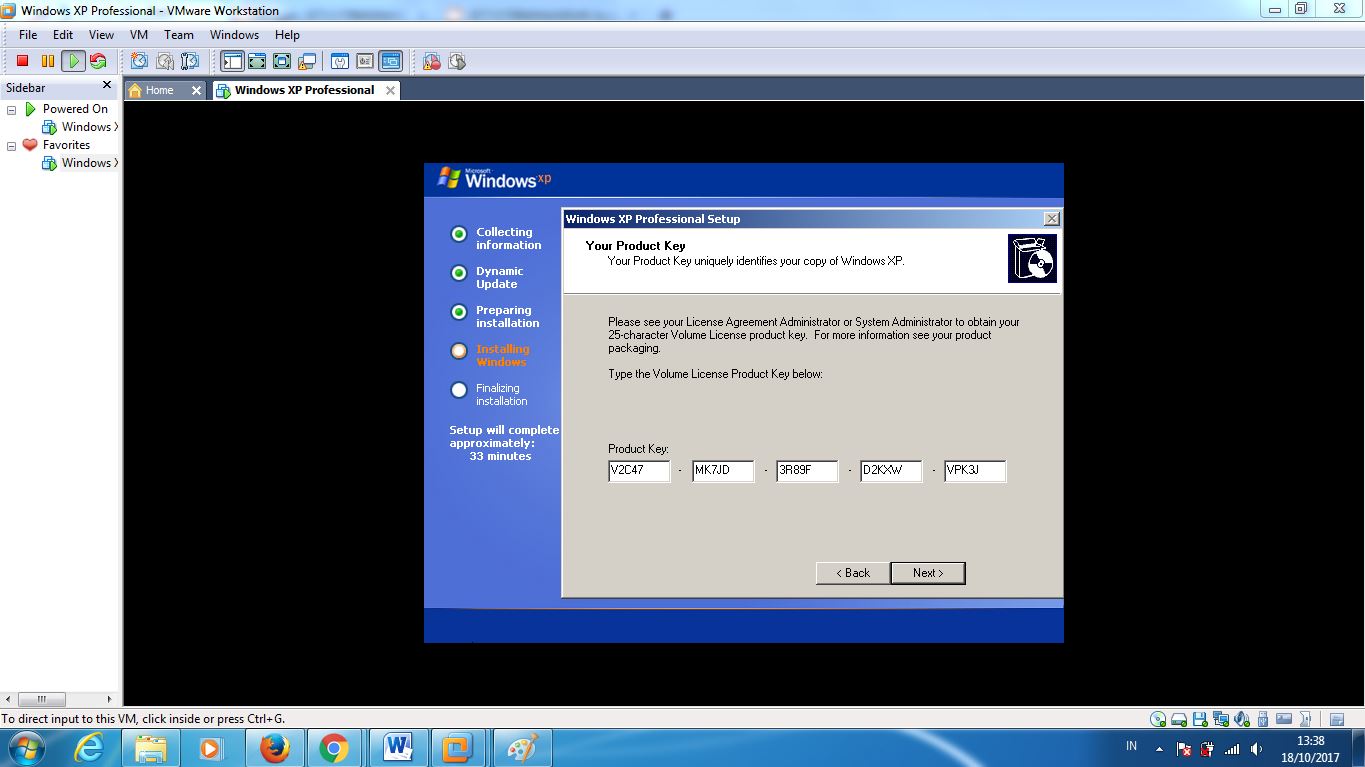1365x767 pixels.
Task: Switch to the Home tab
Action: pos(159,90)
